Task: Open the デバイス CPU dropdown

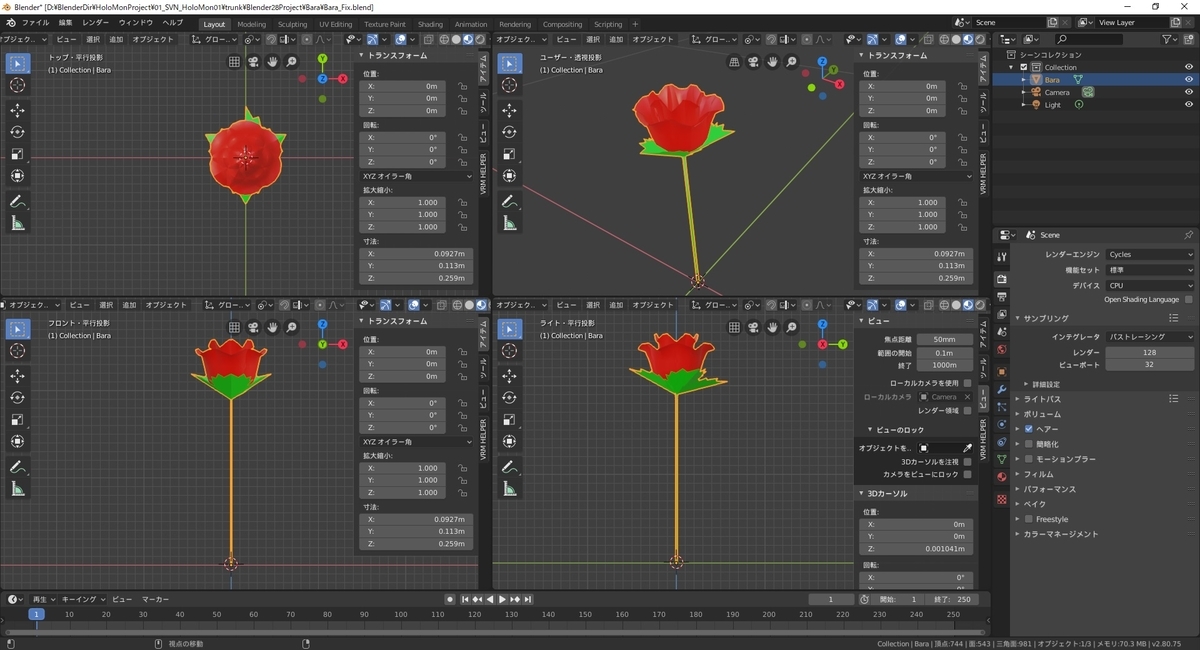Action: pyautogui.click(x=1149, y=285)
